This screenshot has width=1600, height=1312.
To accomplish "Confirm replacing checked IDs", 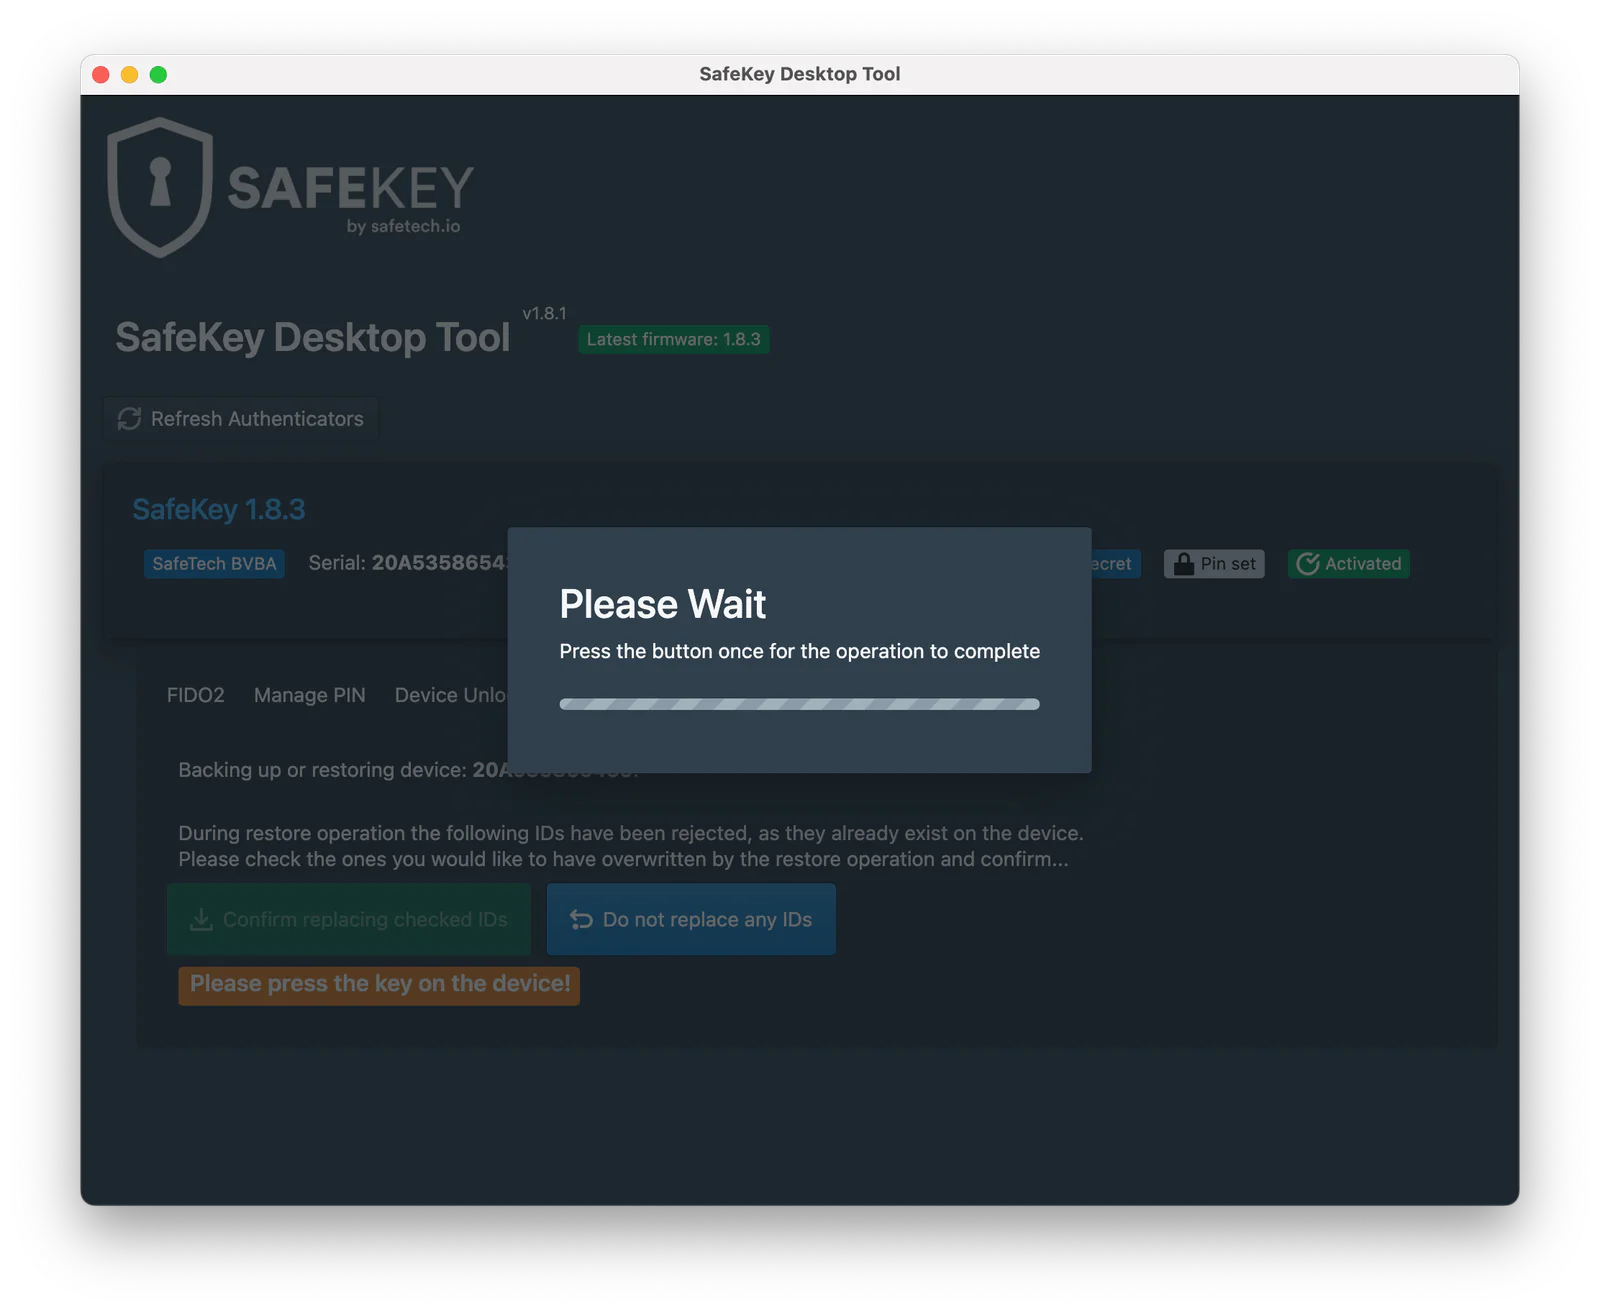I will click(349, 919).
